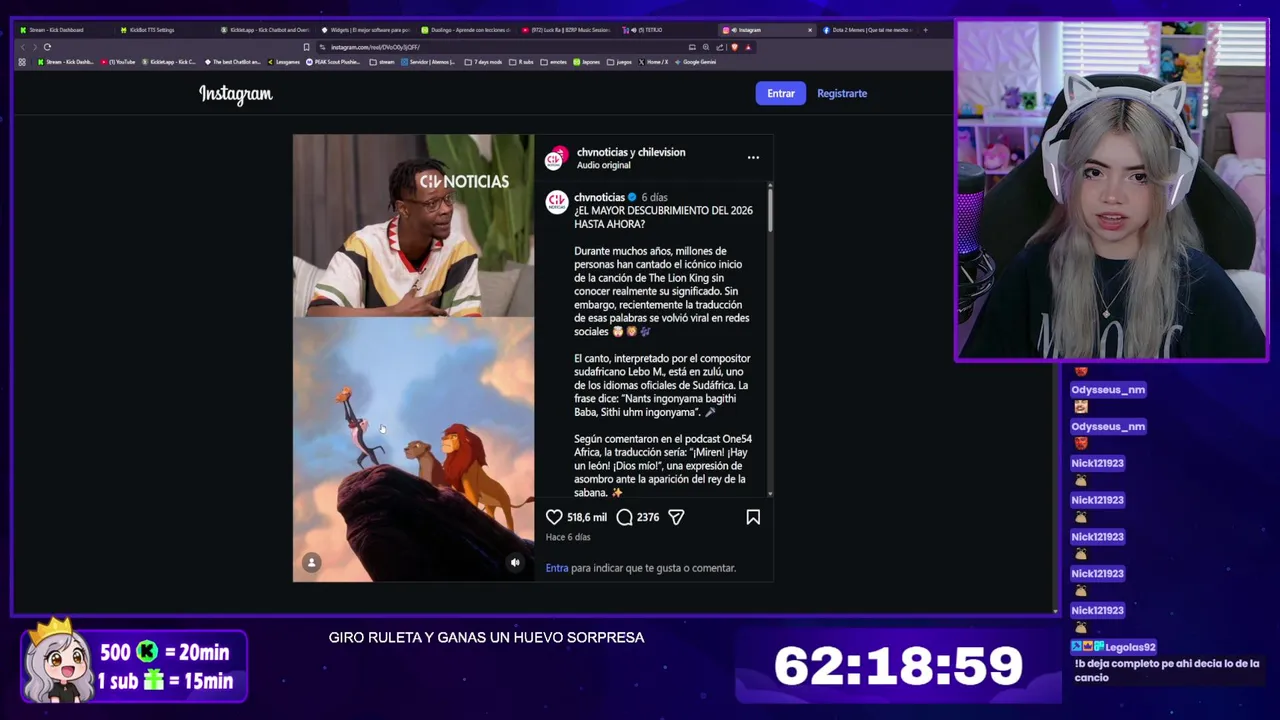This screenshot has width=1280, height=720.
Task: Click the browser forward arrow
Action: tap(34, 47)
